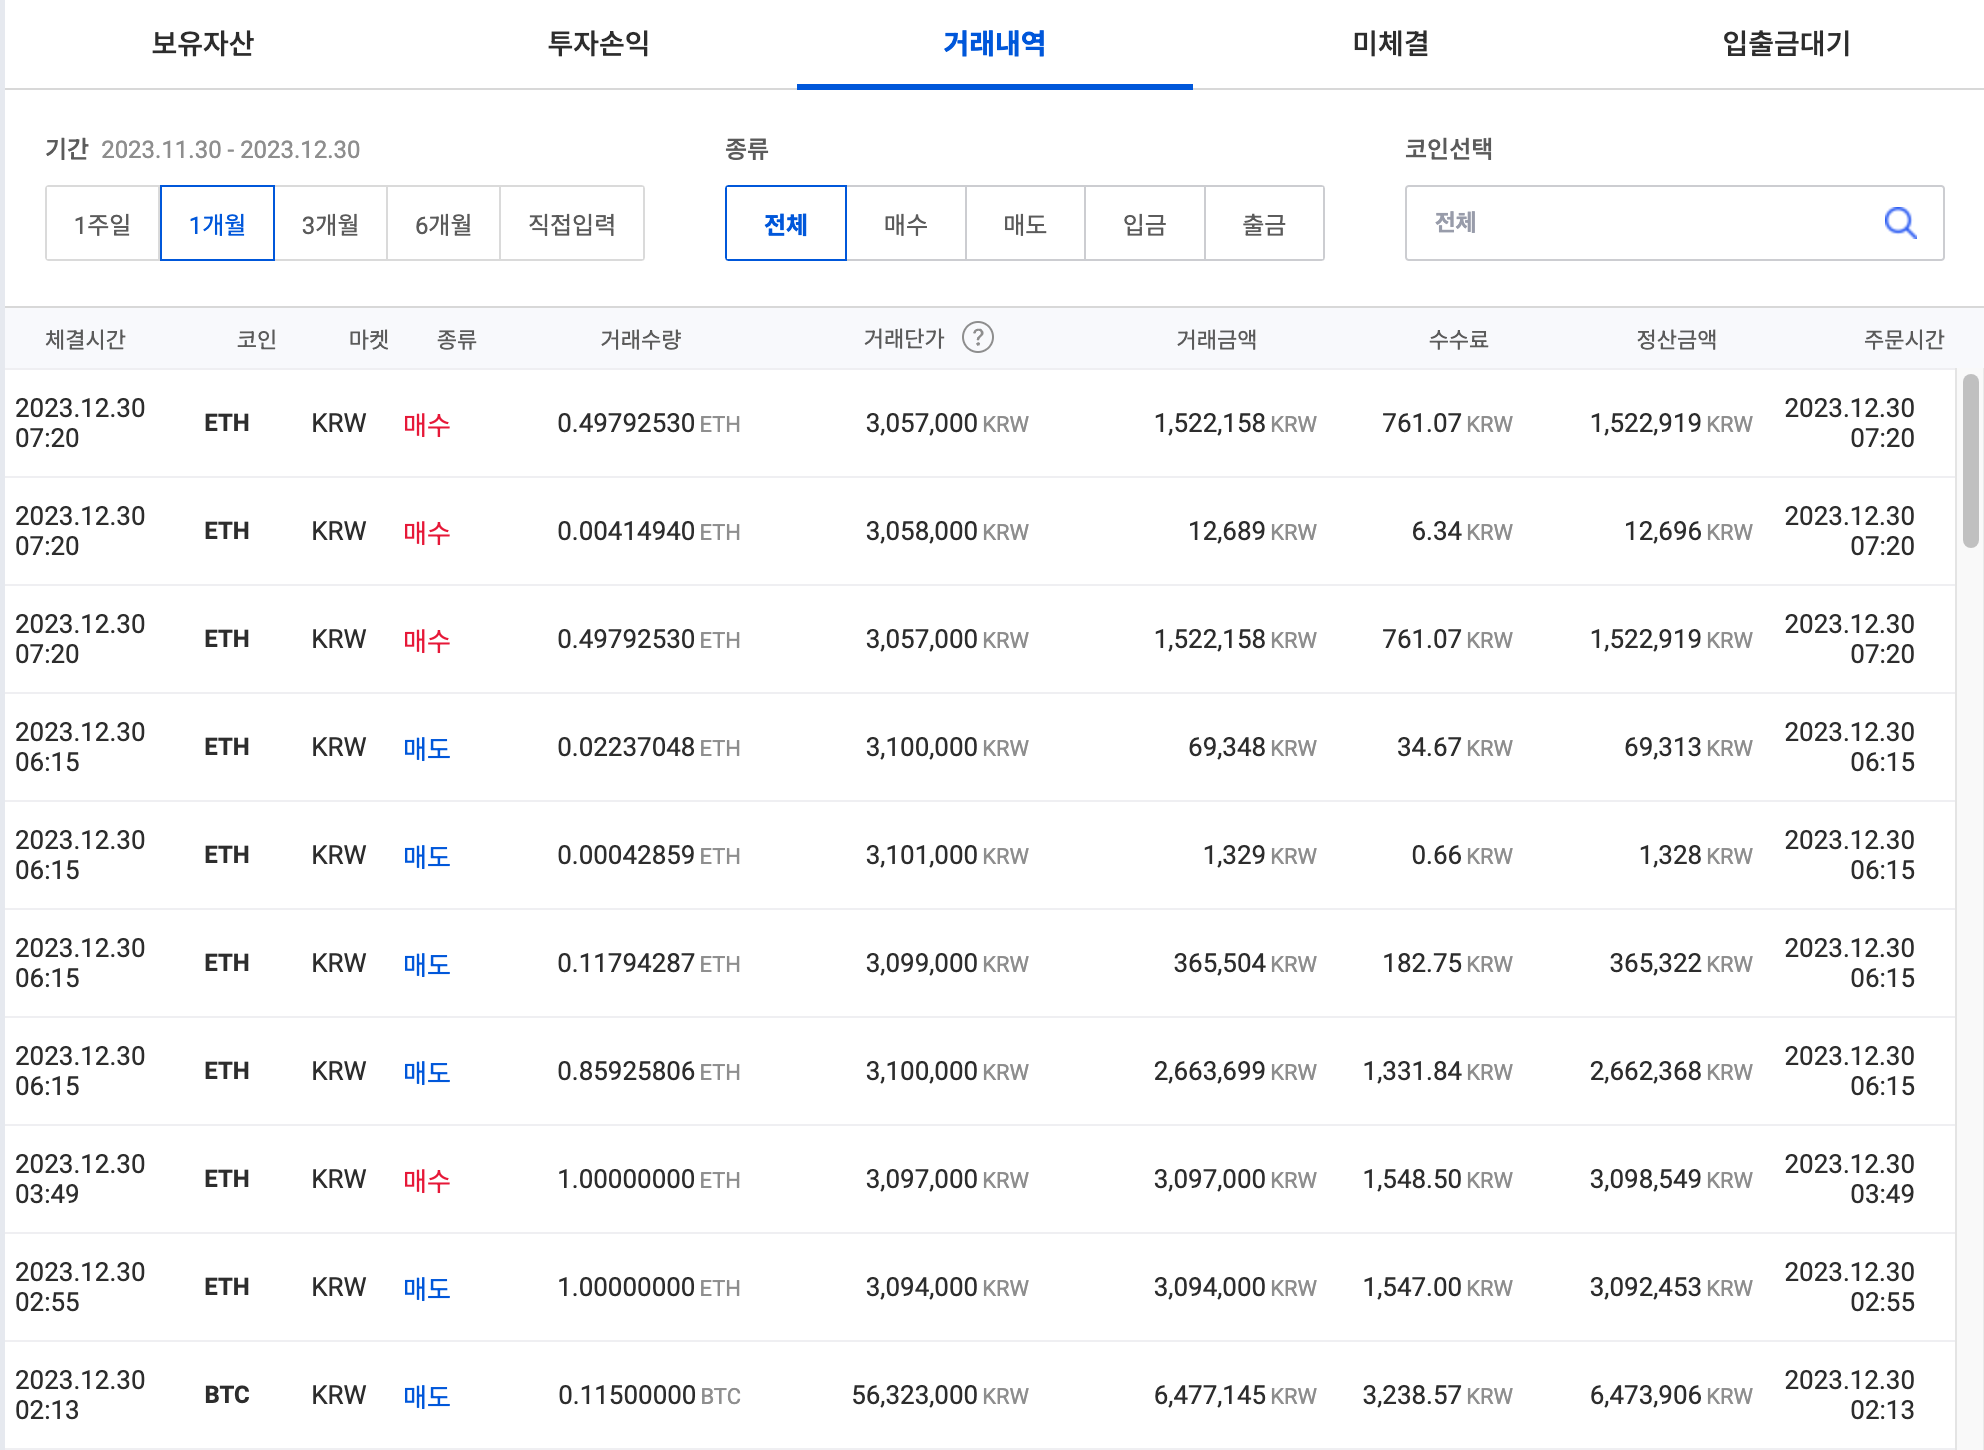Select the 1주일 period option
The image size is (1984, 1450).
[103, 224]
